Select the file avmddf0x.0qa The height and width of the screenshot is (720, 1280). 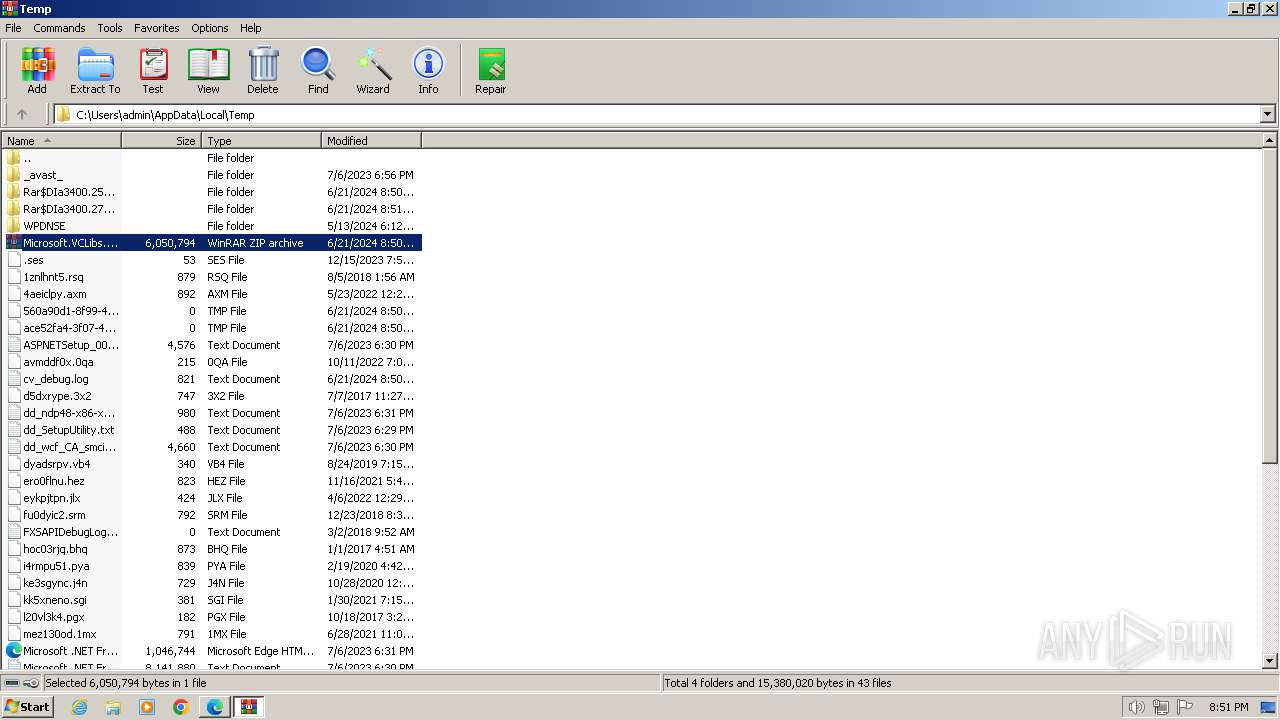(58, 362)
